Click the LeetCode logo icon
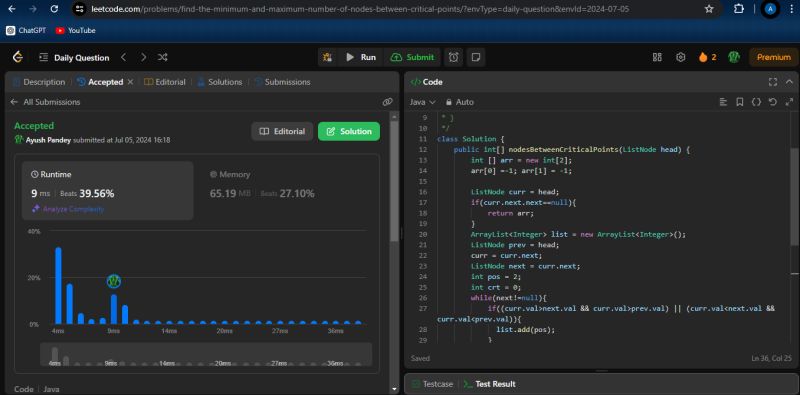This screenshot has width=800, height=395. 18,57
